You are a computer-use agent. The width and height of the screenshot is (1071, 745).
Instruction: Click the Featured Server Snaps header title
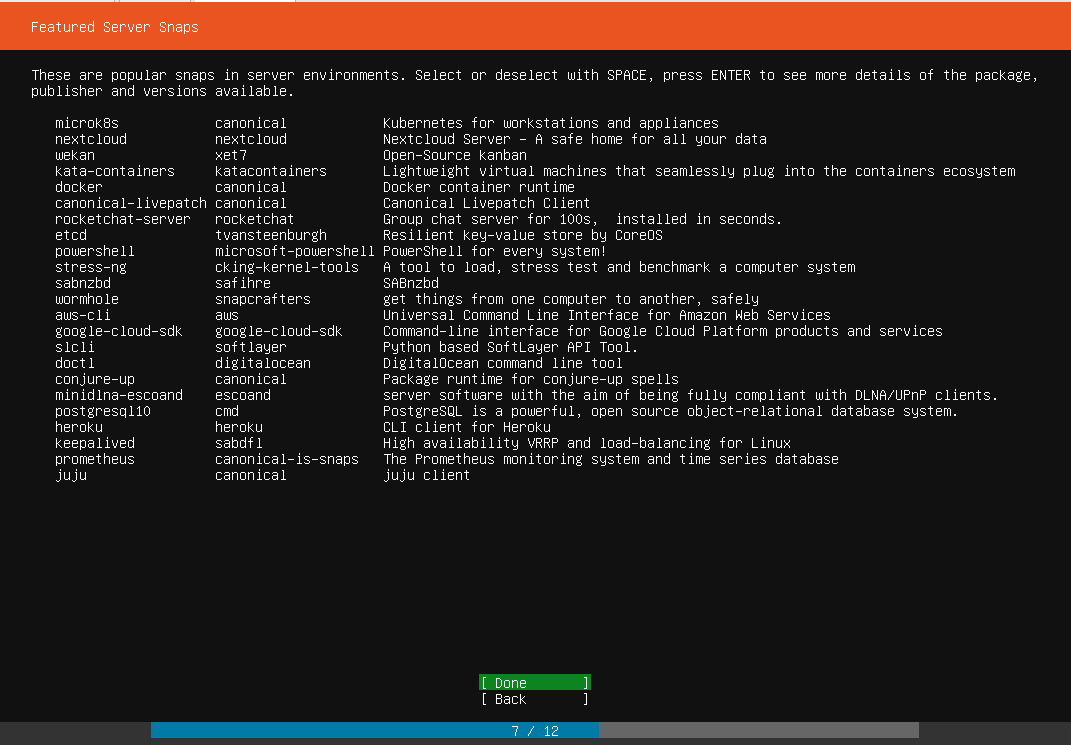pyautogui.click(x=115, y=27)
